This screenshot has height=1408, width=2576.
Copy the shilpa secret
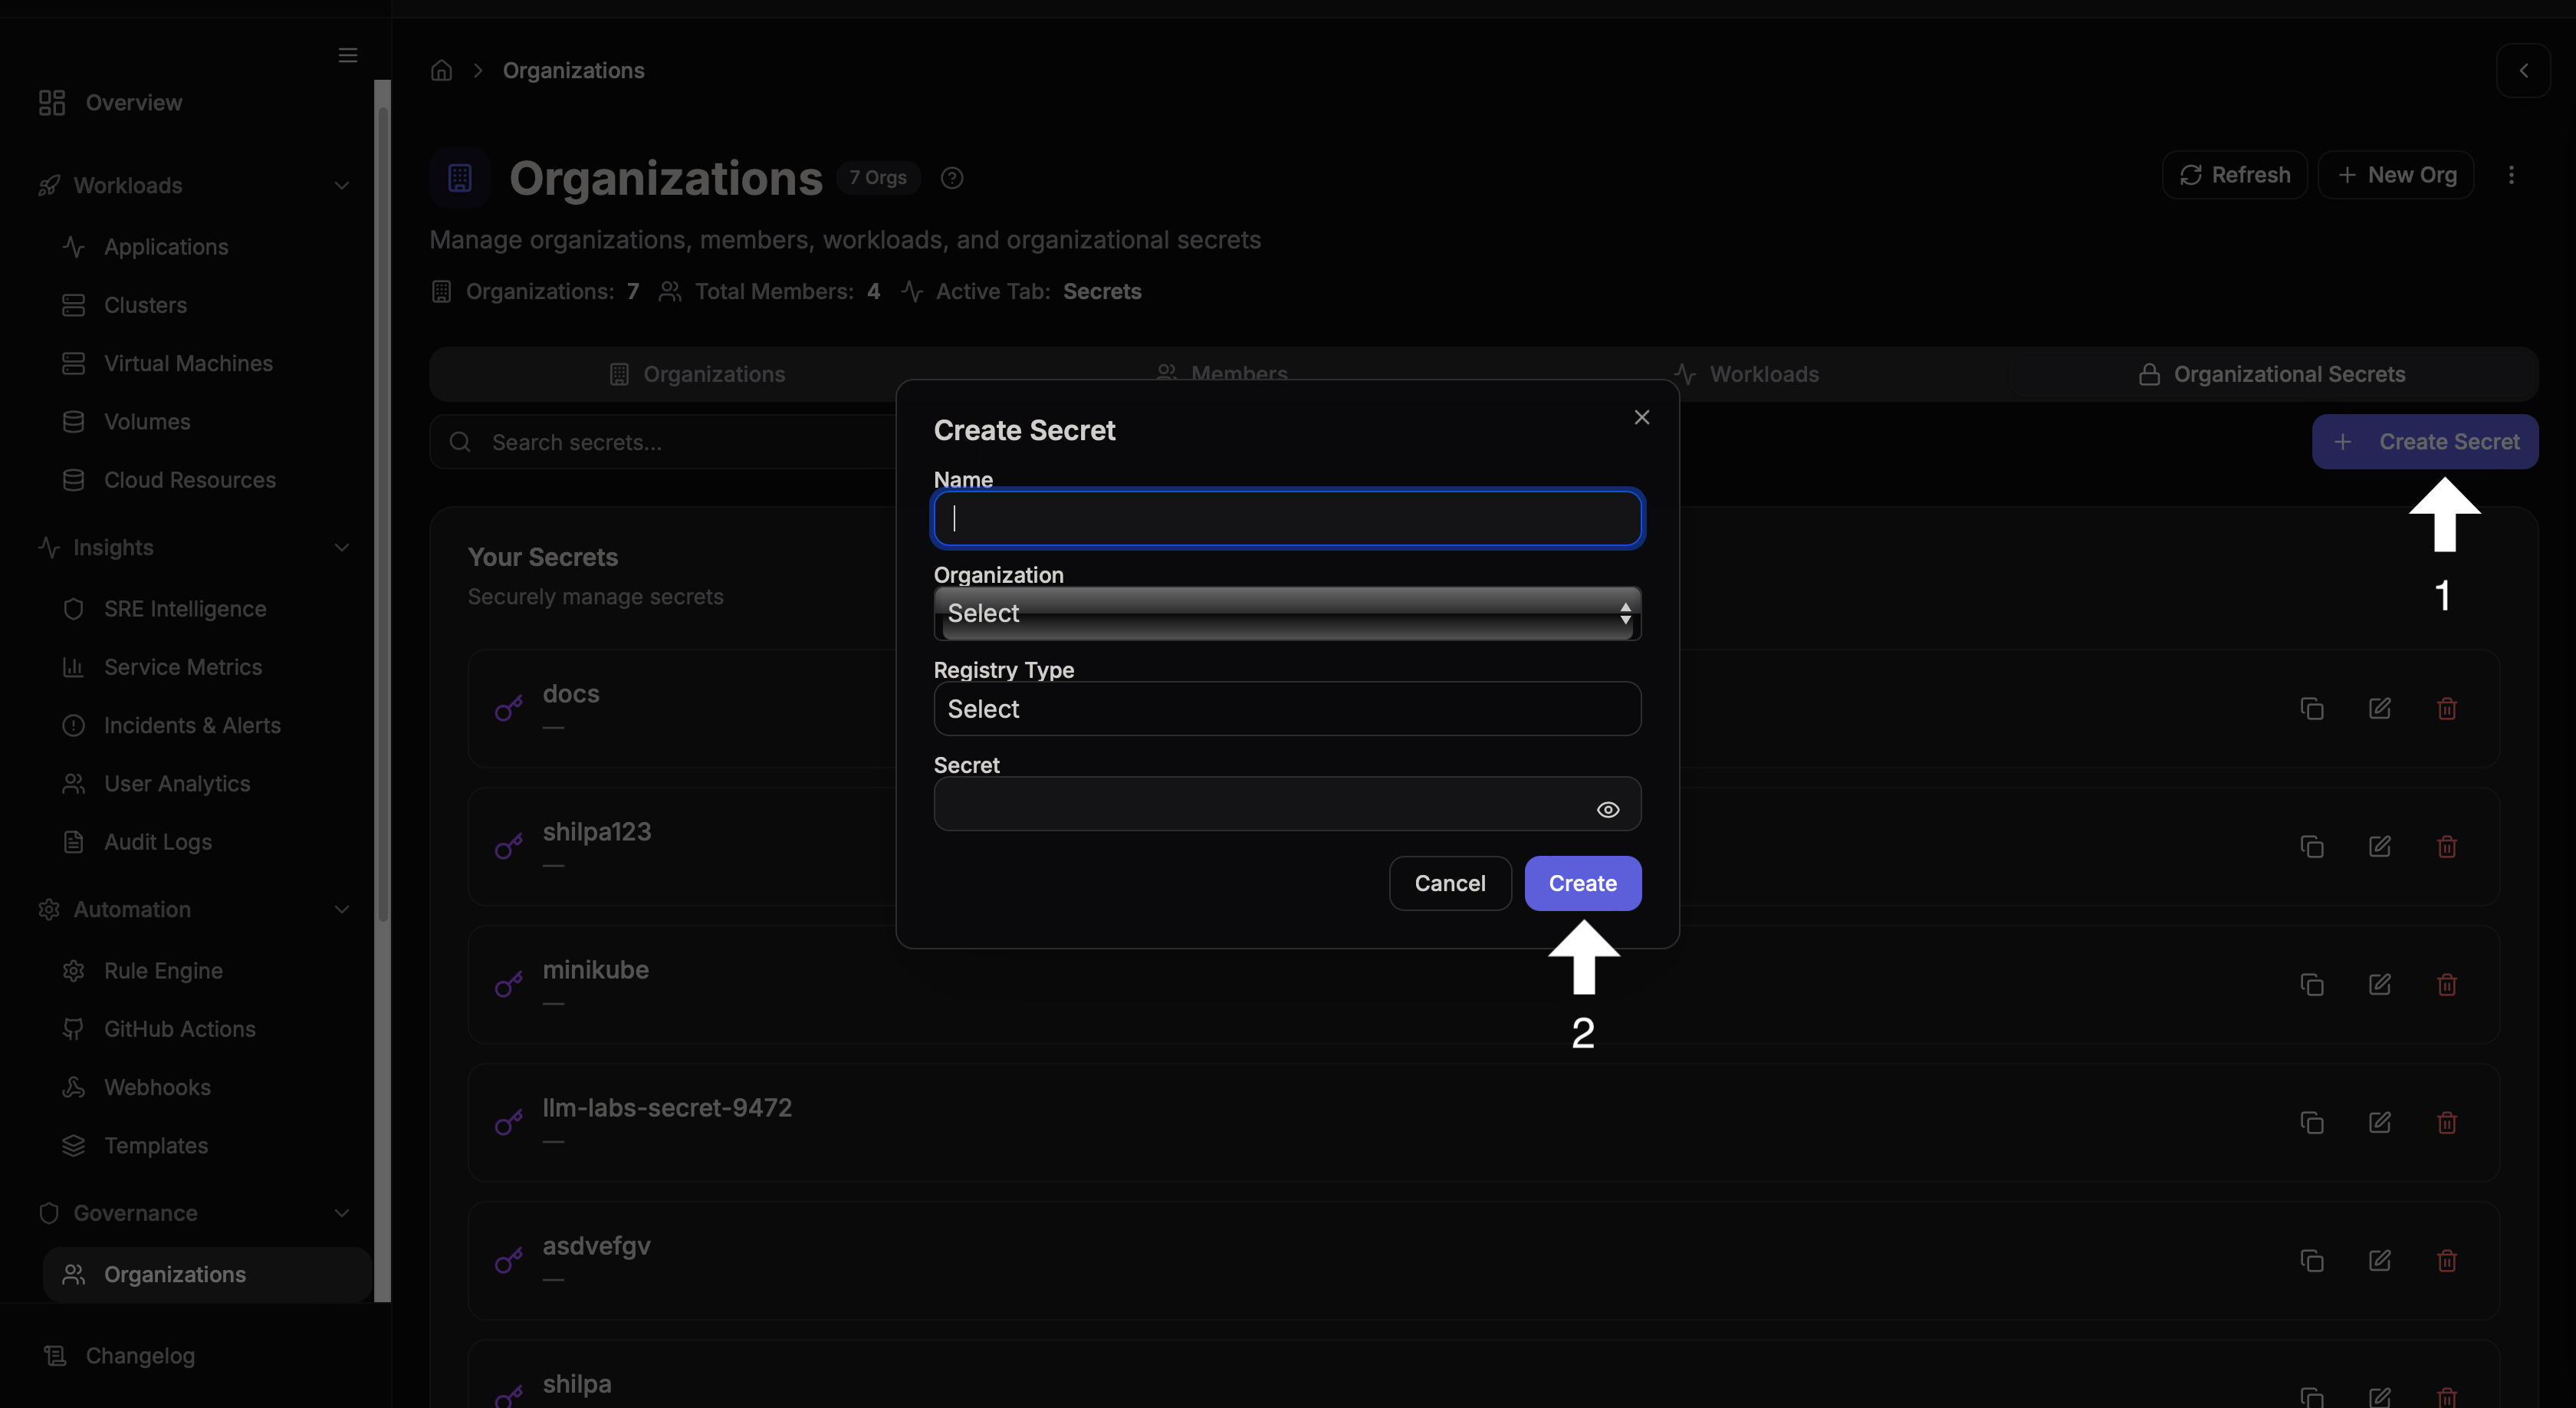pos(2312,1397)
